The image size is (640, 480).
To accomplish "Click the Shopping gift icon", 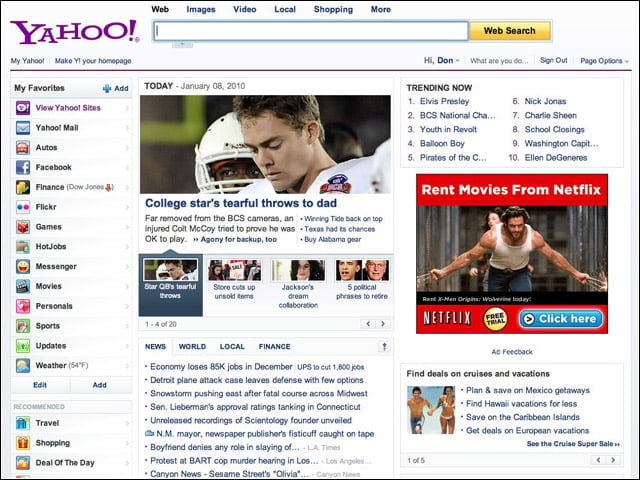I will tap(23, 443).
